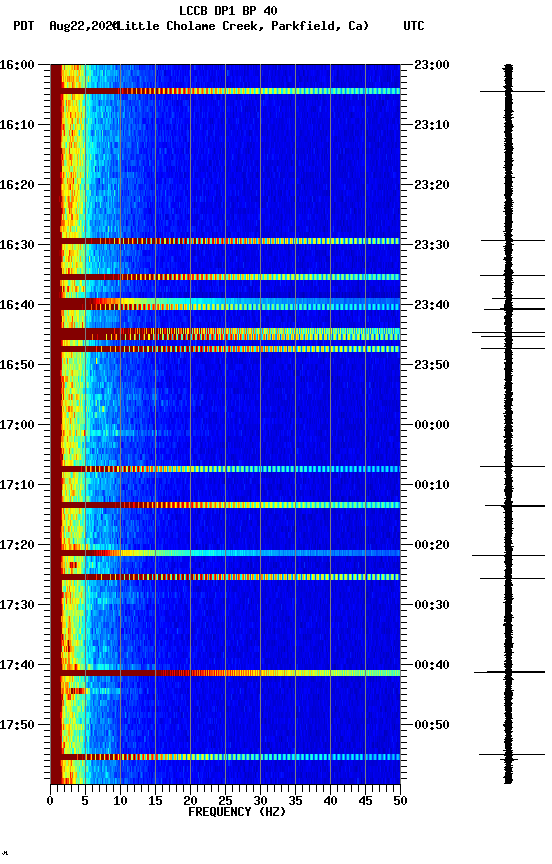Image resolution: width=552 pixels, height=864 pixels.
Task: Click the broadband event band near 17:21
Action: click(x=225, y=553)
